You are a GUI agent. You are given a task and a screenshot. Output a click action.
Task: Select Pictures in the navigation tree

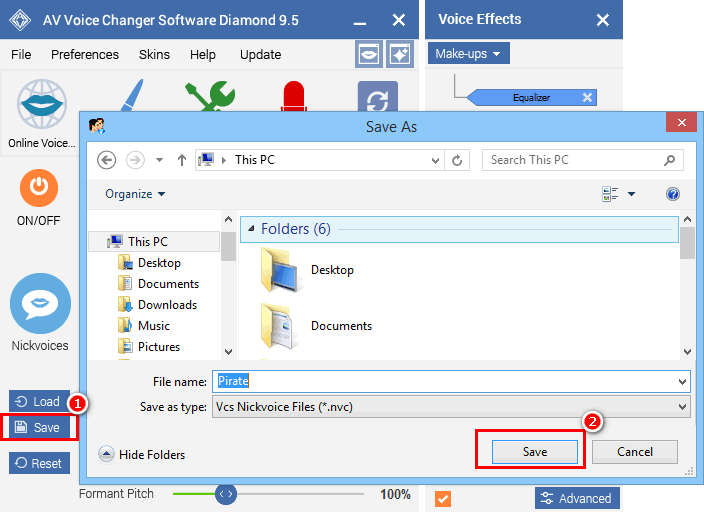[149, 347]
